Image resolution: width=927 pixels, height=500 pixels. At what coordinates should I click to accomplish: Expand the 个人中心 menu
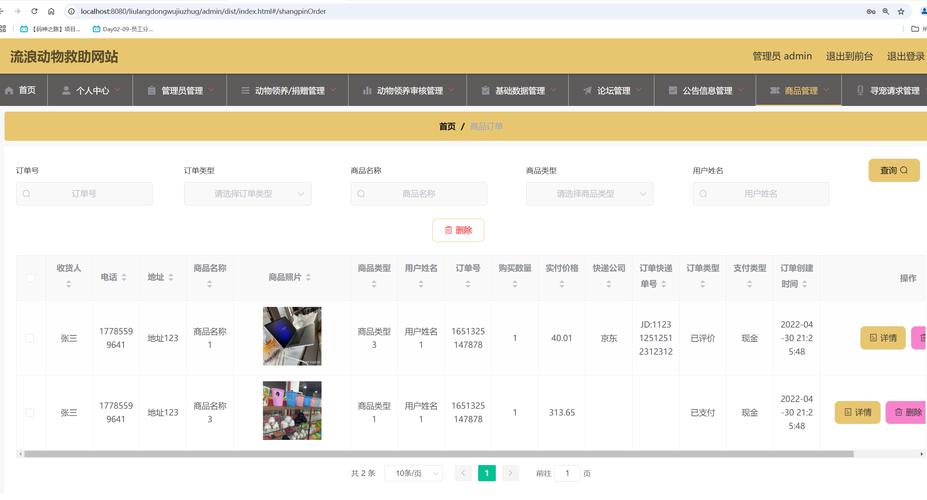pos(90,90)
